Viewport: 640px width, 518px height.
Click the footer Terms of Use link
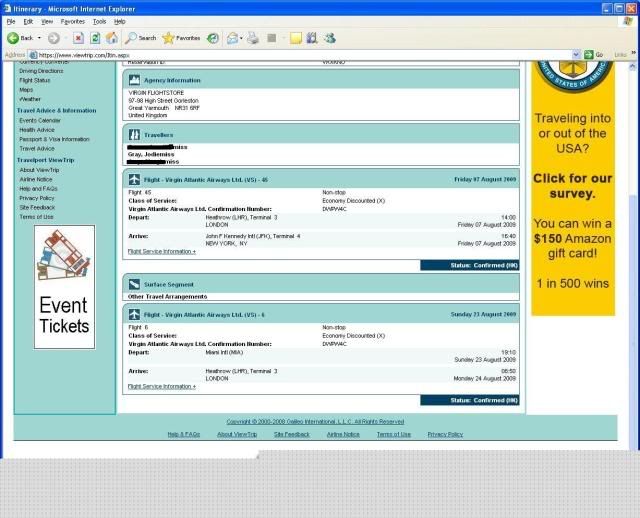pos(394,434)
